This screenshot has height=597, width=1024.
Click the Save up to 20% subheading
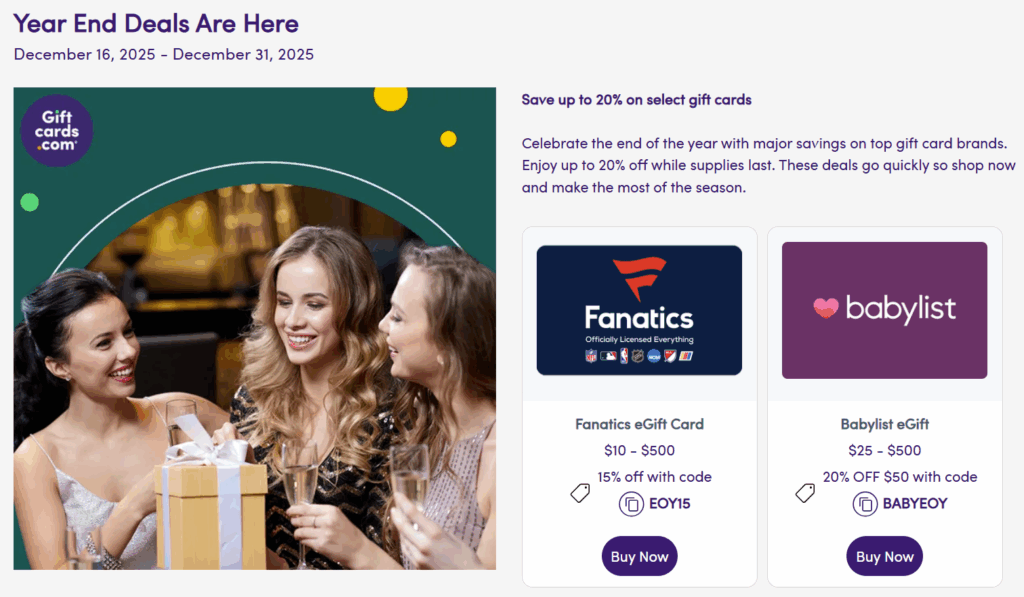click(x=636, y=100)
